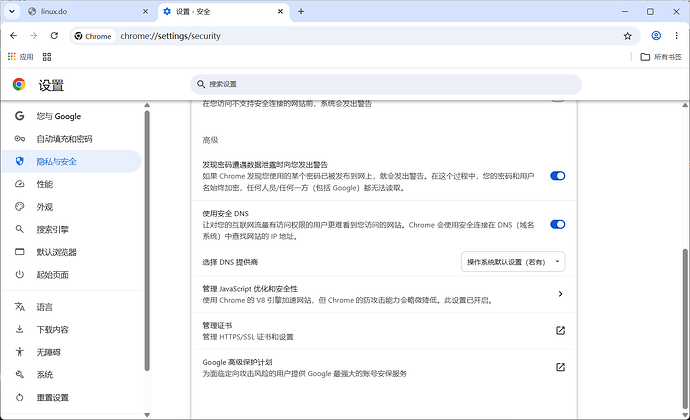Image resolution: width=690 pixels, height=420 pixels.
Task: Open the profile avatar icon
Action: 656,36
